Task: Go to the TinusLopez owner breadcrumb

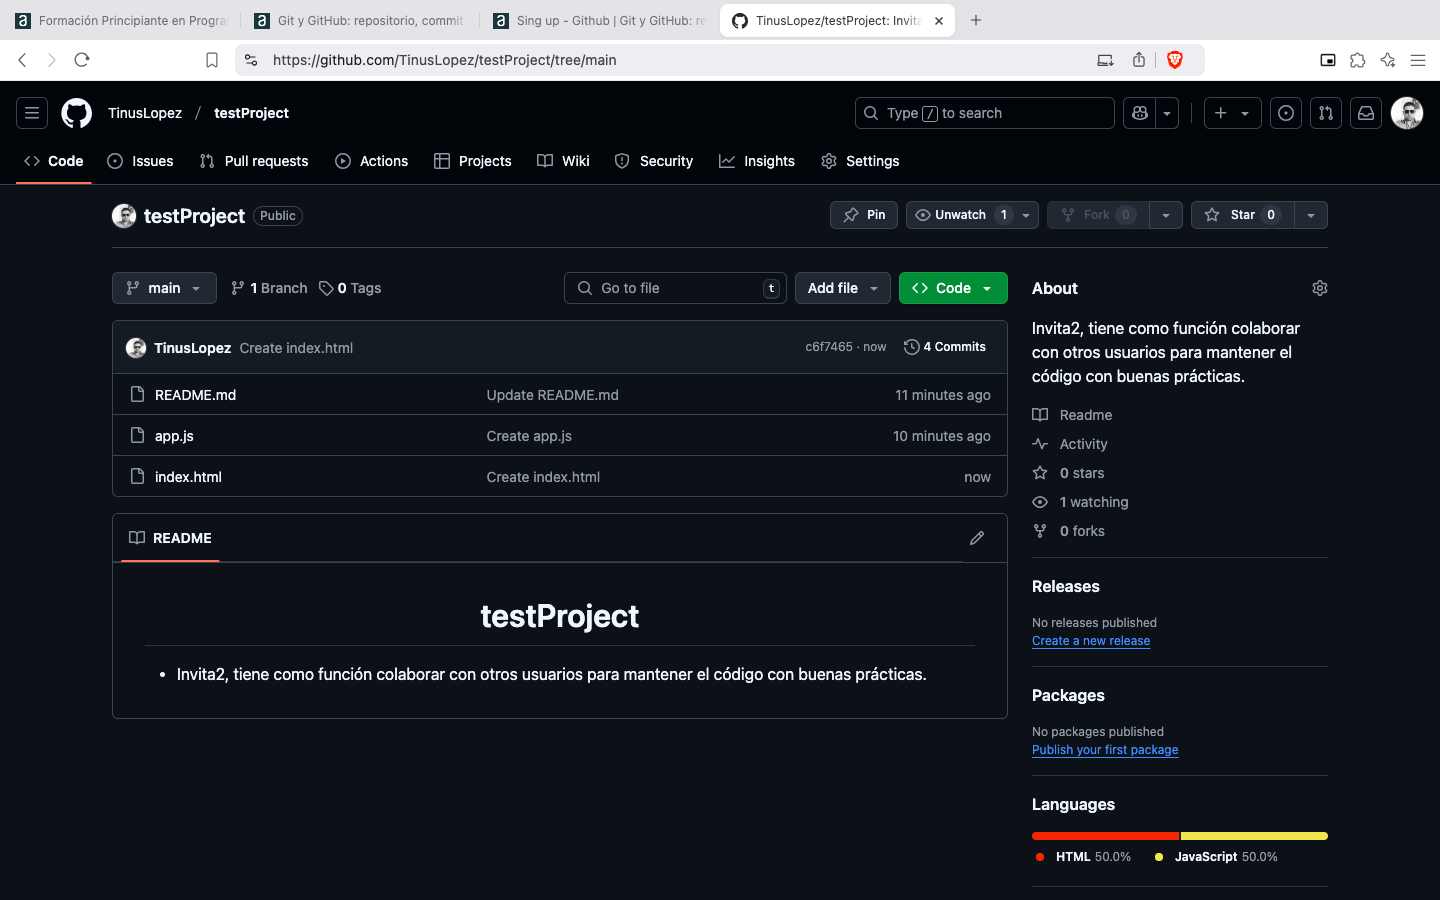Action: click(x=145, y=113)
